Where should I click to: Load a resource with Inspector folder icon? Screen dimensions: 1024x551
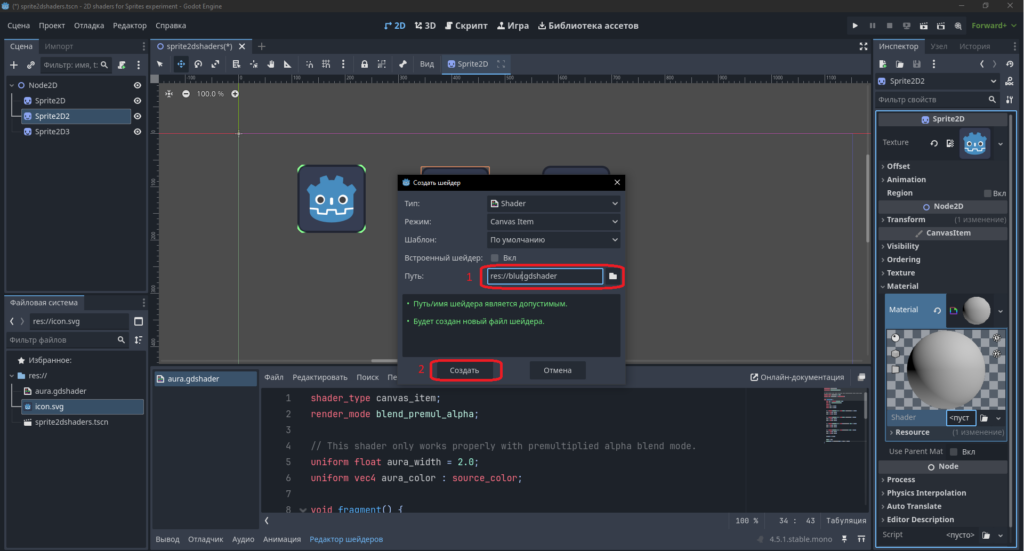pos(899,64)
